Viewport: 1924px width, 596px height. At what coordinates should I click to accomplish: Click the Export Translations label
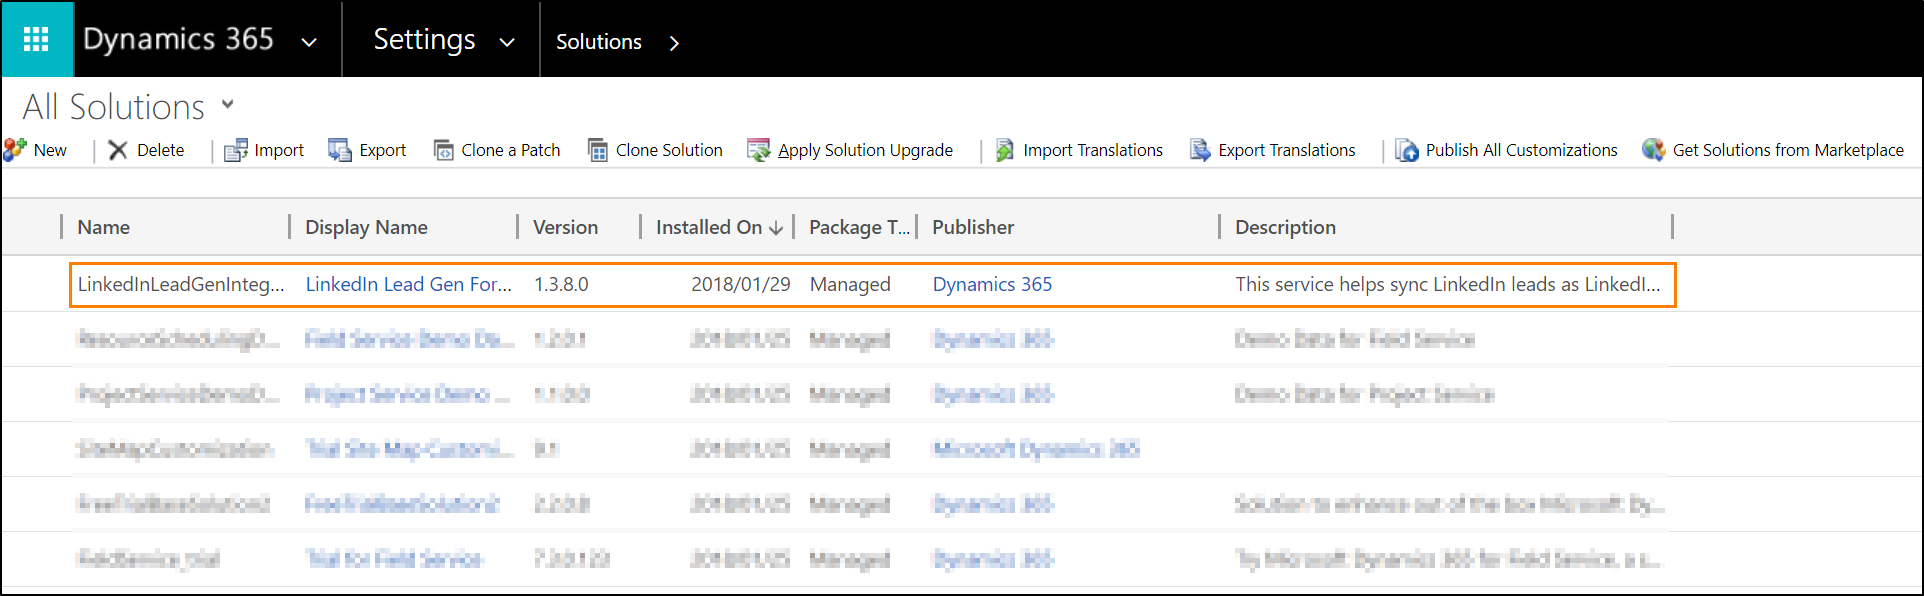coord(1287,150)
